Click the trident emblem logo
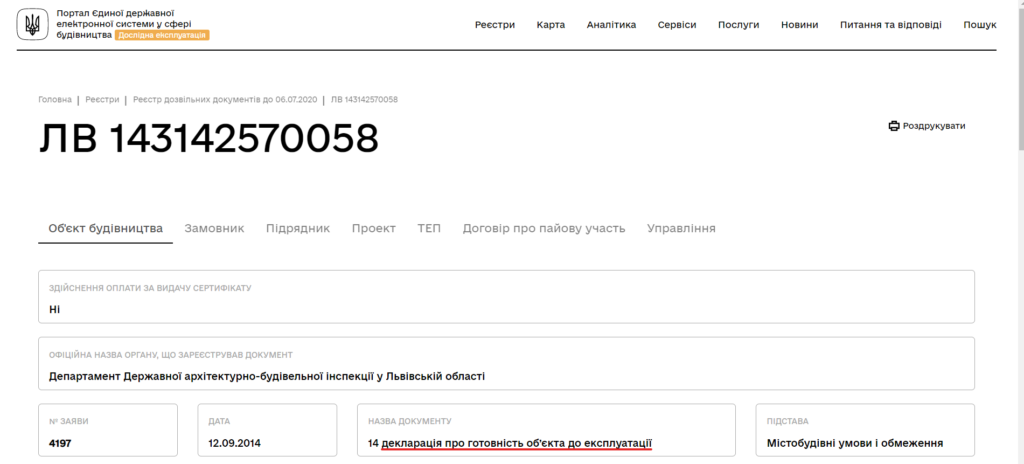The image size is (1024, 464). click(32, 25)
